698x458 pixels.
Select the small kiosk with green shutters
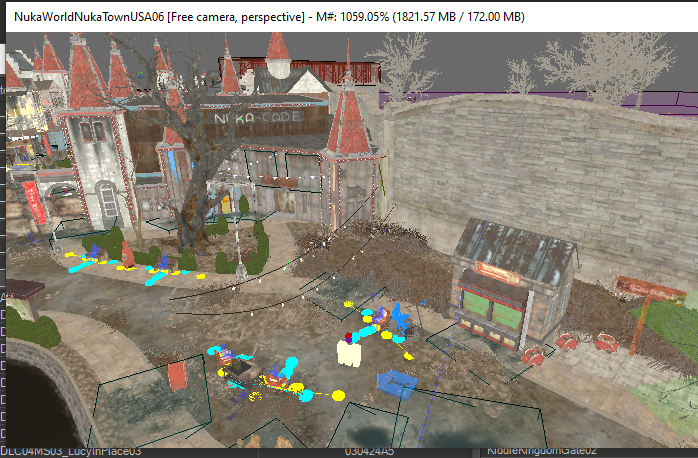[x=514, y=284]
